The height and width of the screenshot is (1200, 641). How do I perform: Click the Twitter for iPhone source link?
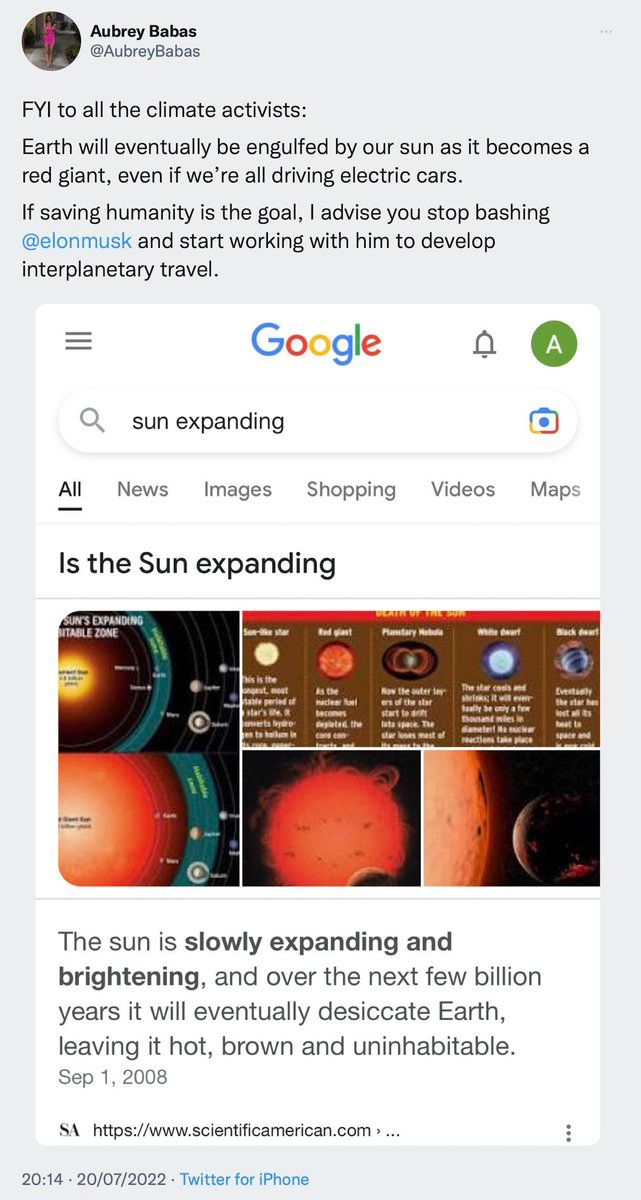(244, 1179)
